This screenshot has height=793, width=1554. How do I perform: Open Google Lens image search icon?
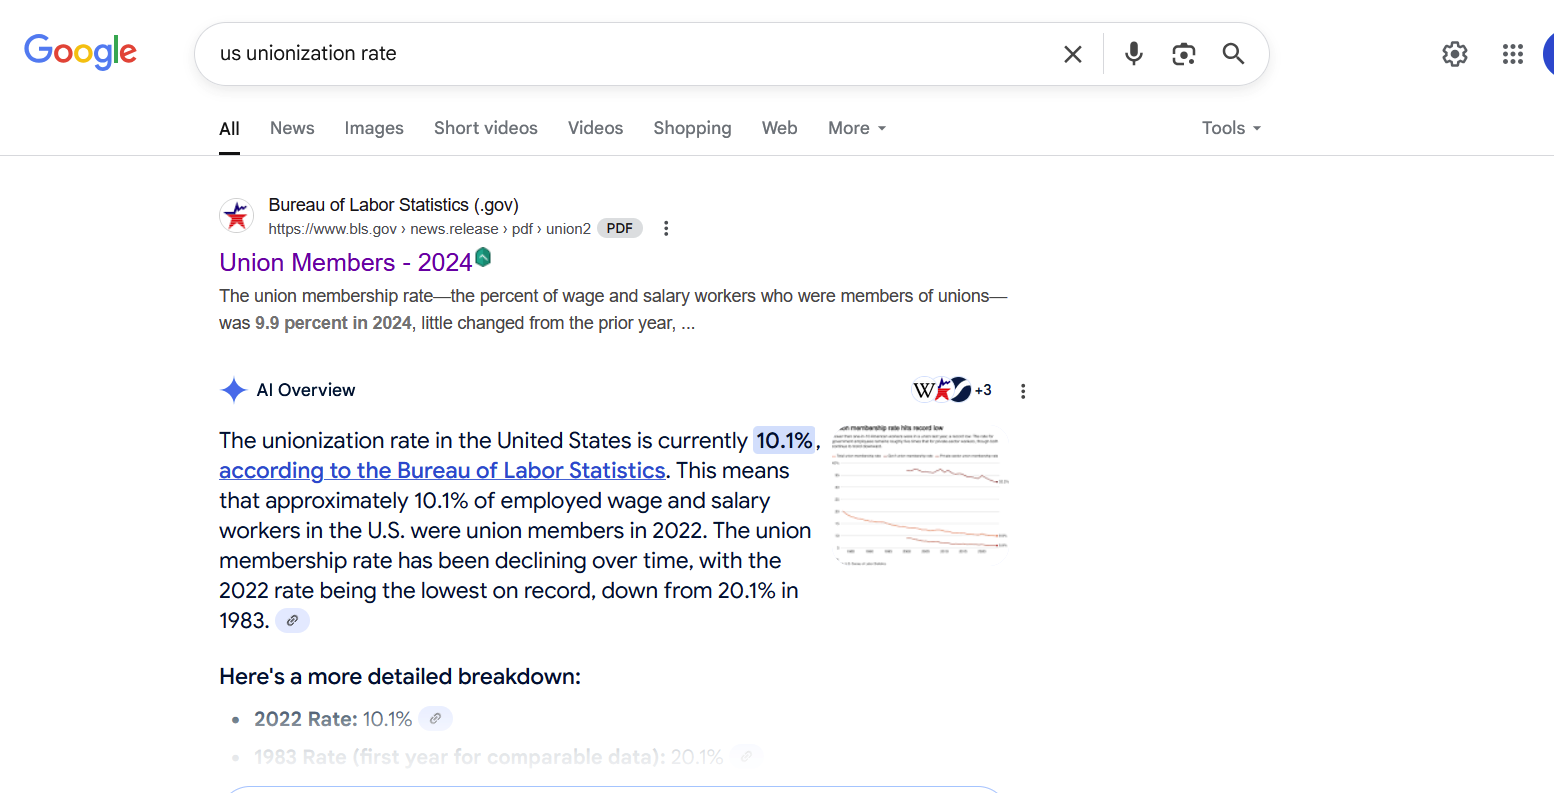pyautogui.click(x=1184, y=54)
